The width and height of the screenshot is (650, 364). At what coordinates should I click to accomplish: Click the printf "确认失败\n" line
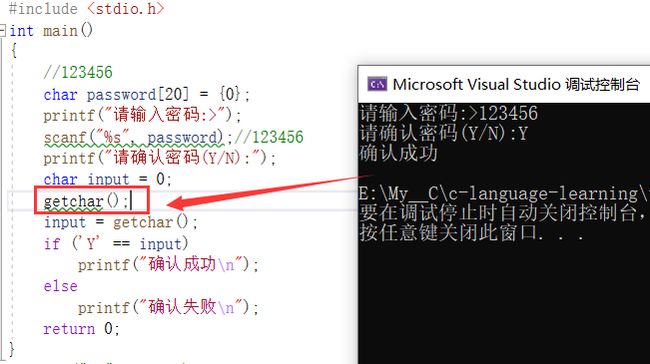pyautogui.click(x=168, y=307)
